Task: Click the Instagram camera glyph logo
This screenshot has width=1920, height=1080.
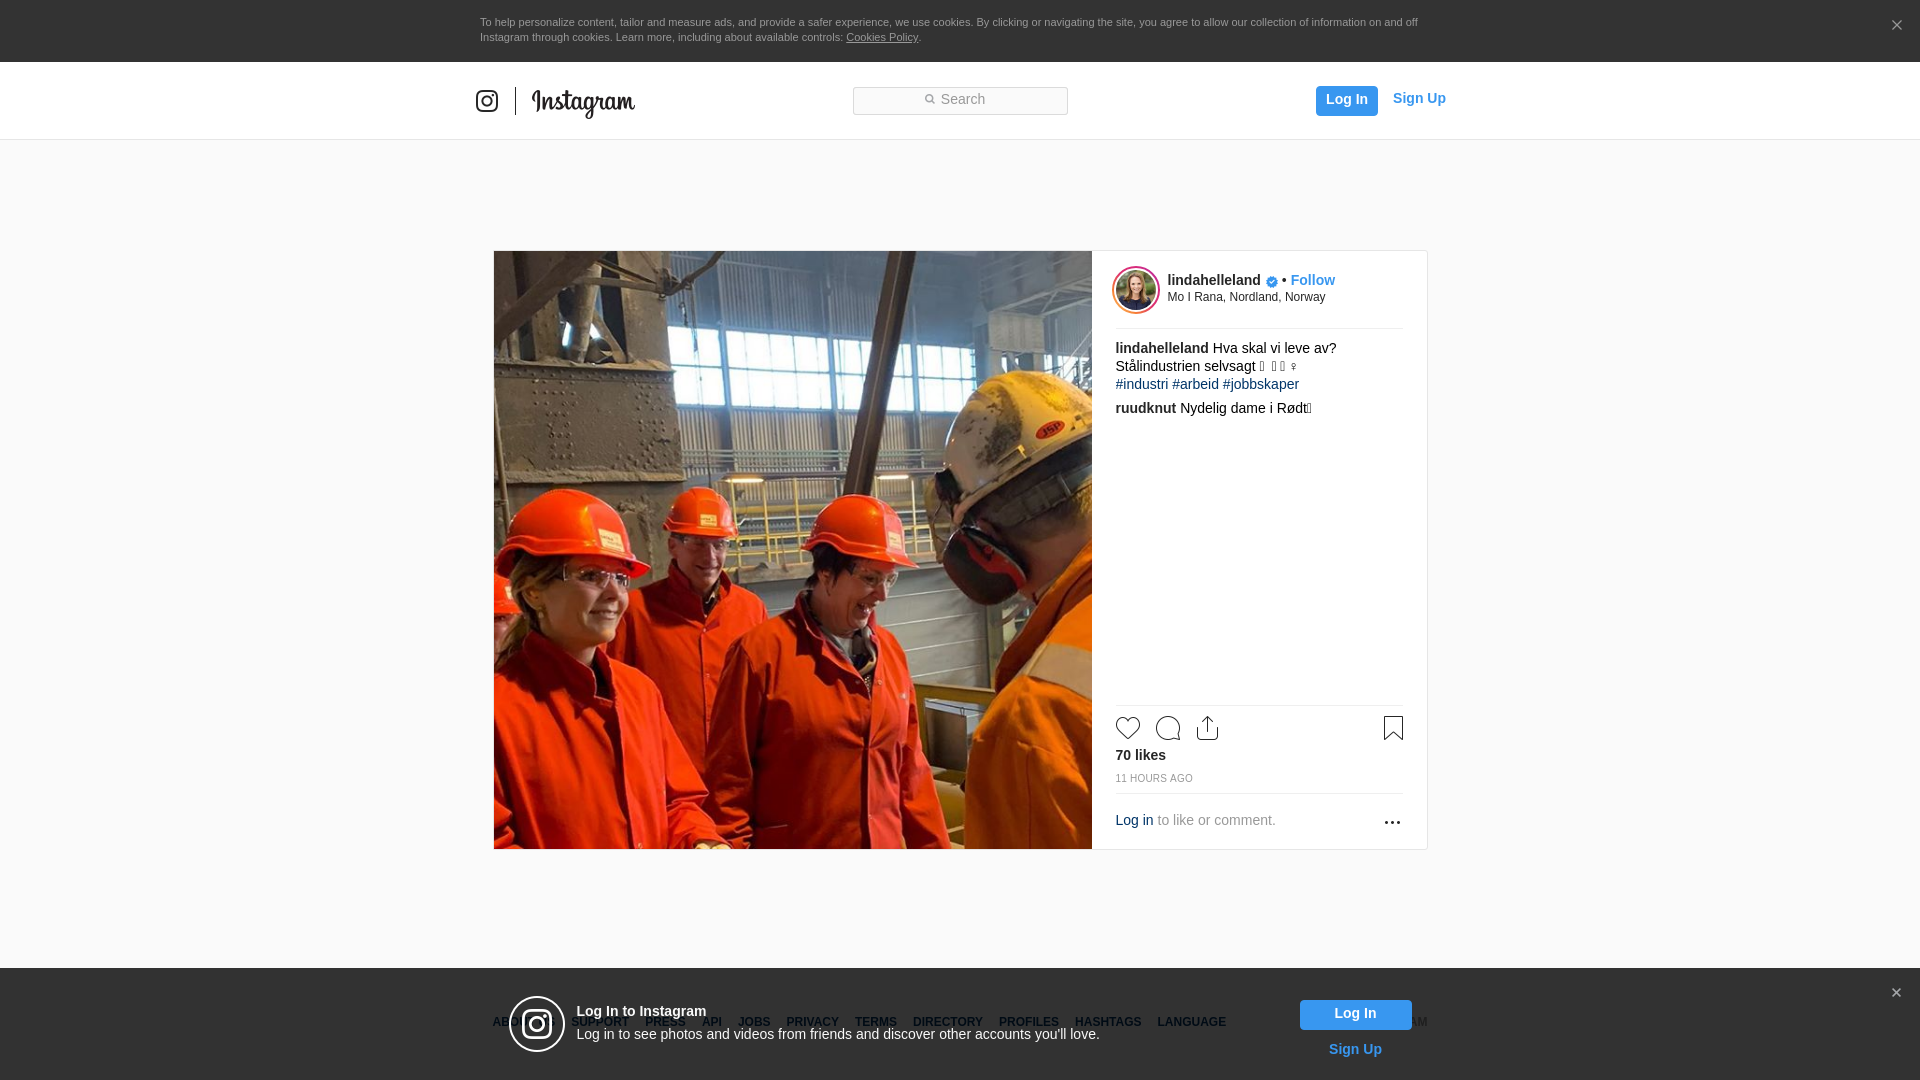Action: [487, 101]
